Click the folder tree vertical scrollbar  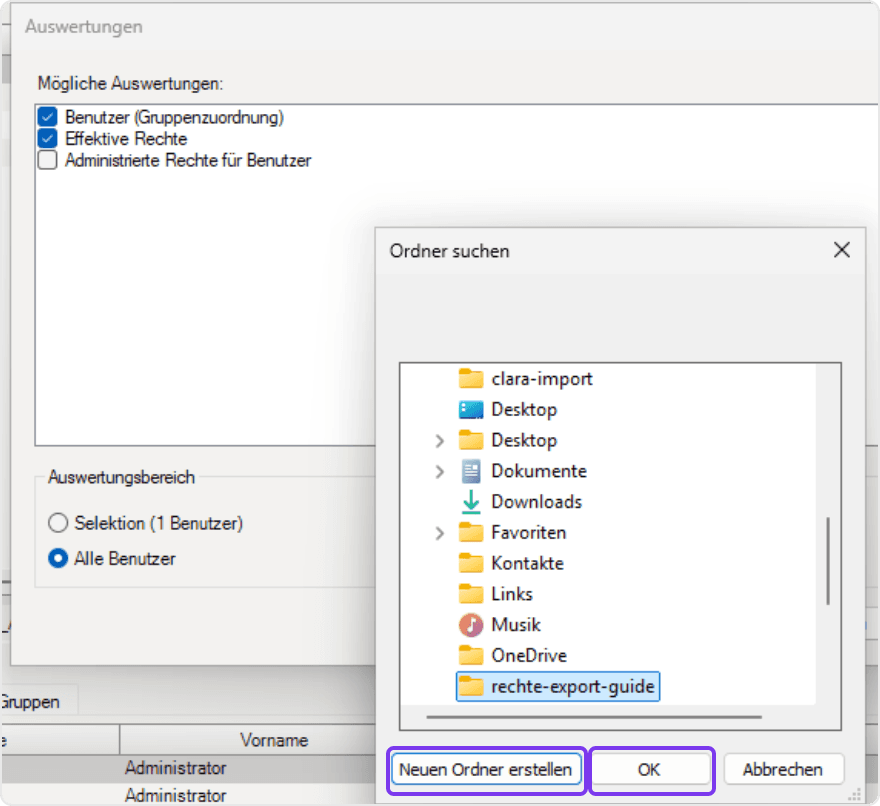coord(828,561)
